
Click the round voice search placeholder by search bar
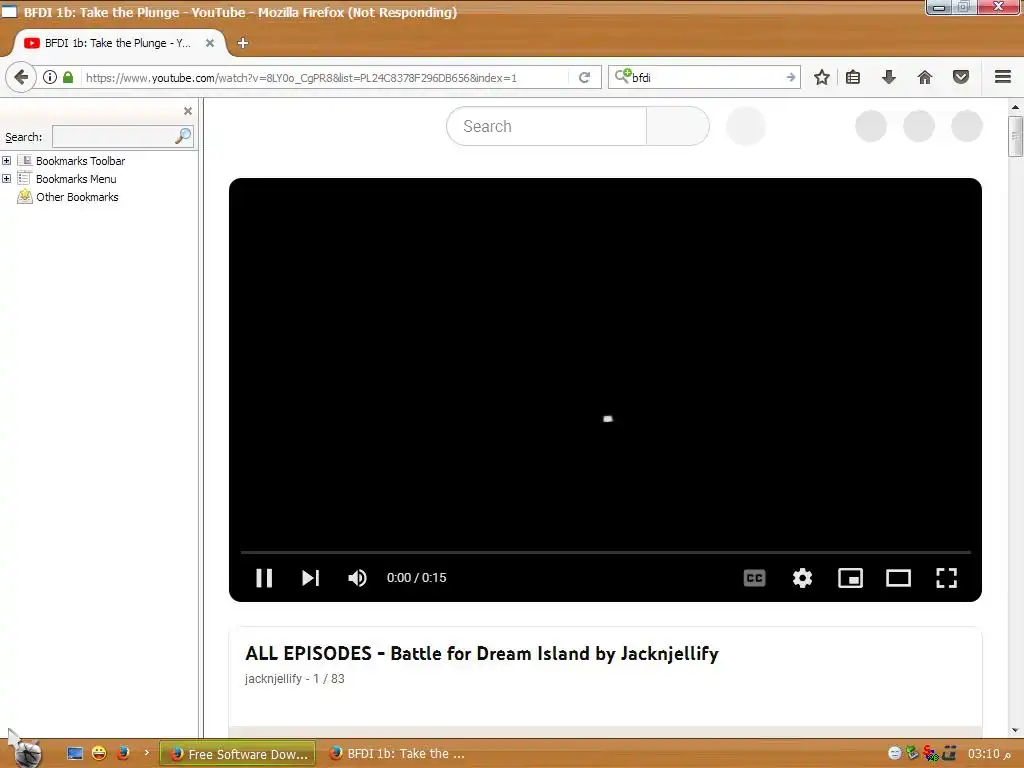[745, 126]
